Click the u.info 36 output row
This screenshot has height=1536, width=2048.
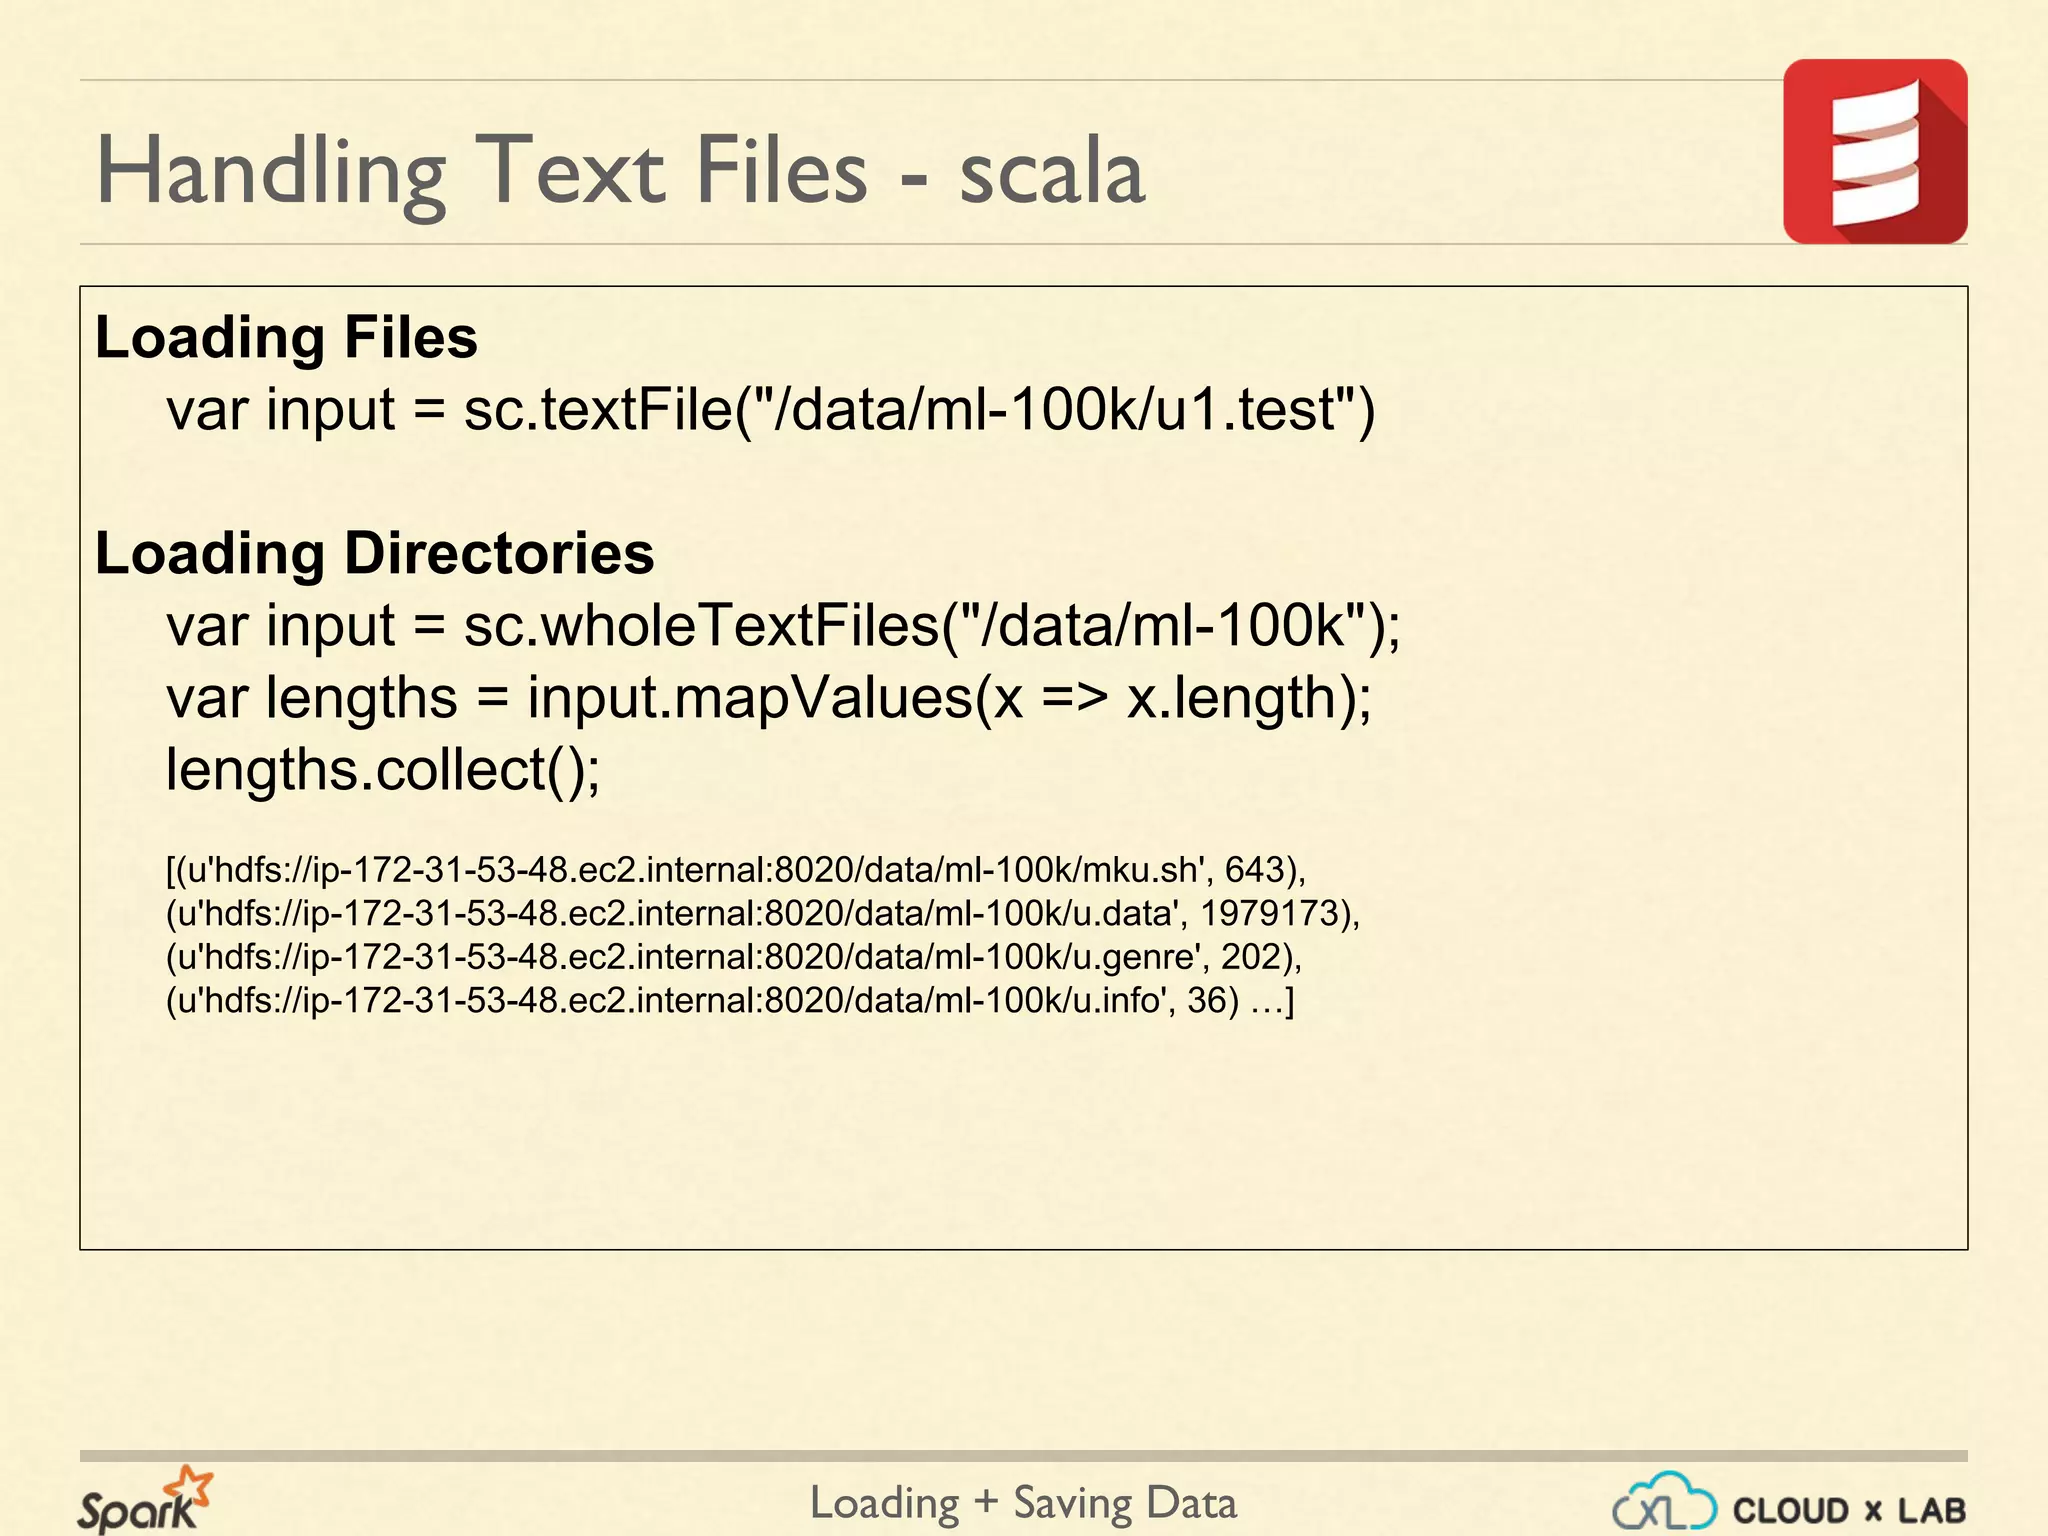(x=730, y=1000)
